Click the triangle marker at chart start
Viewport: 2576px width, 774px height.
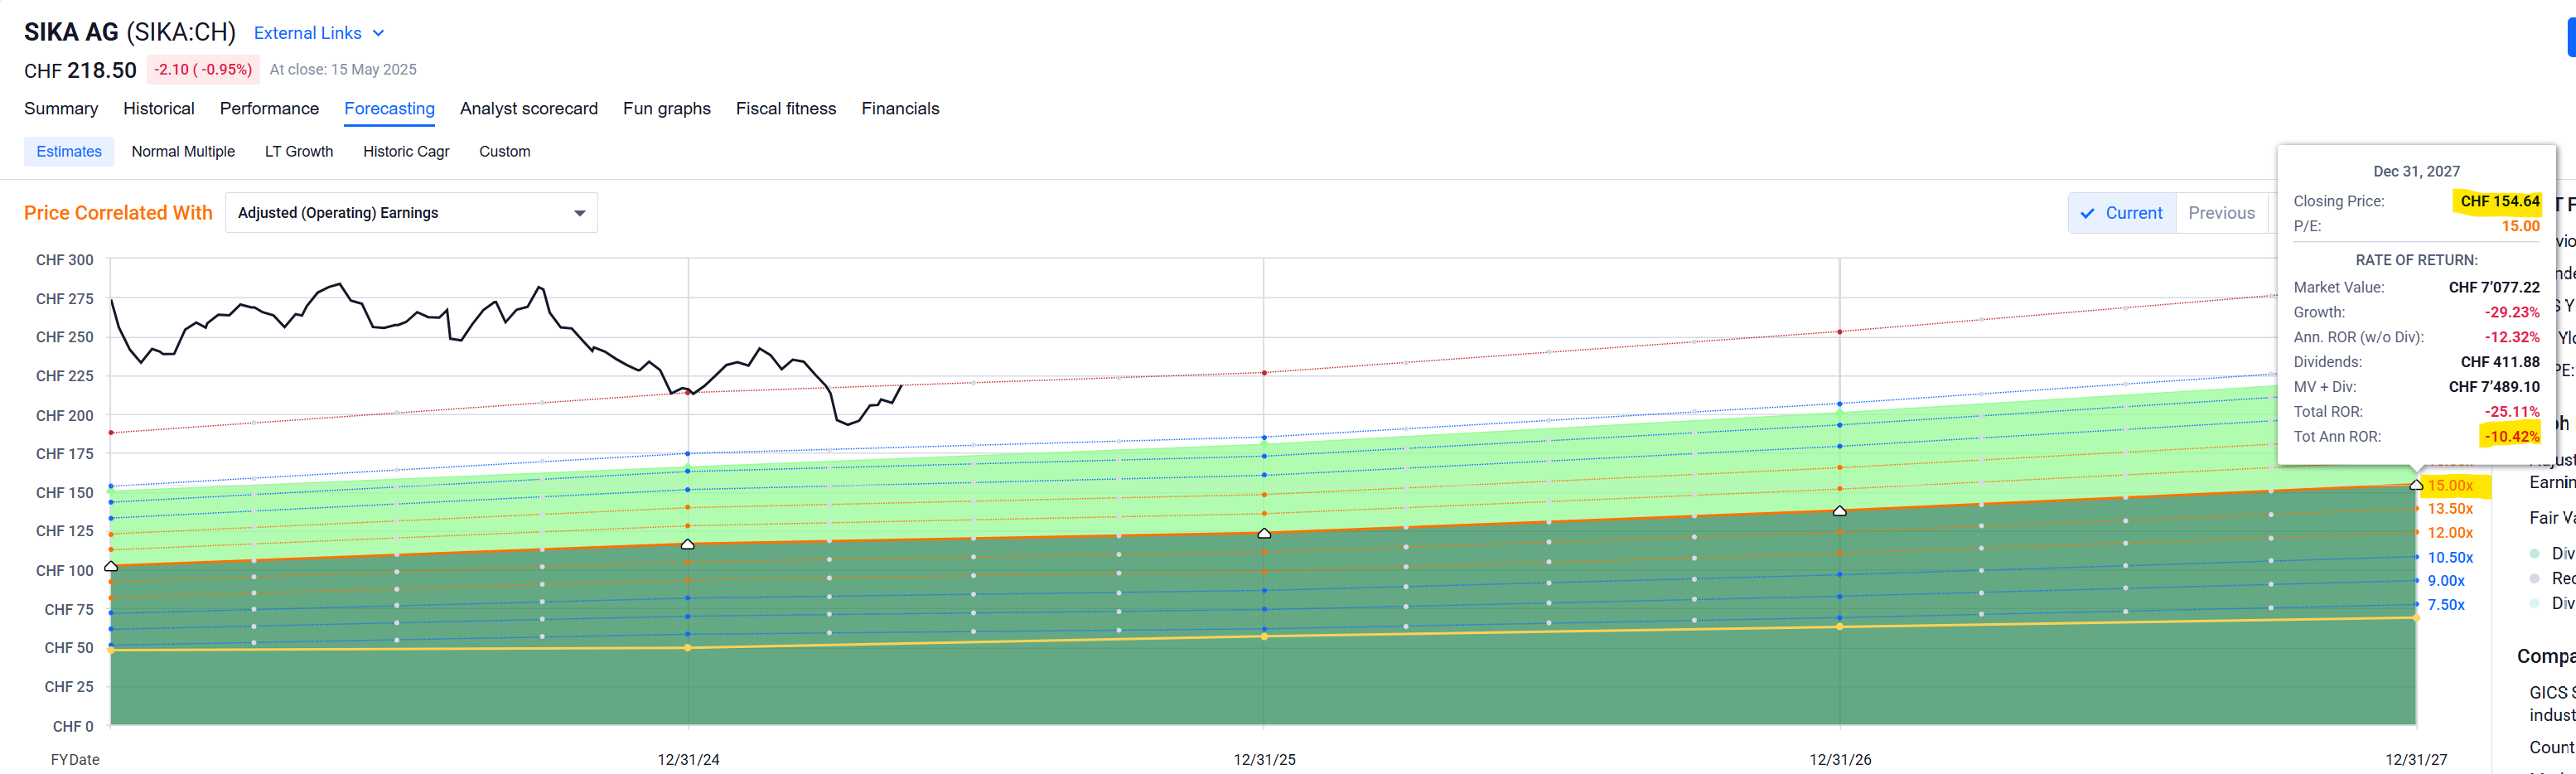coord(111,566)
